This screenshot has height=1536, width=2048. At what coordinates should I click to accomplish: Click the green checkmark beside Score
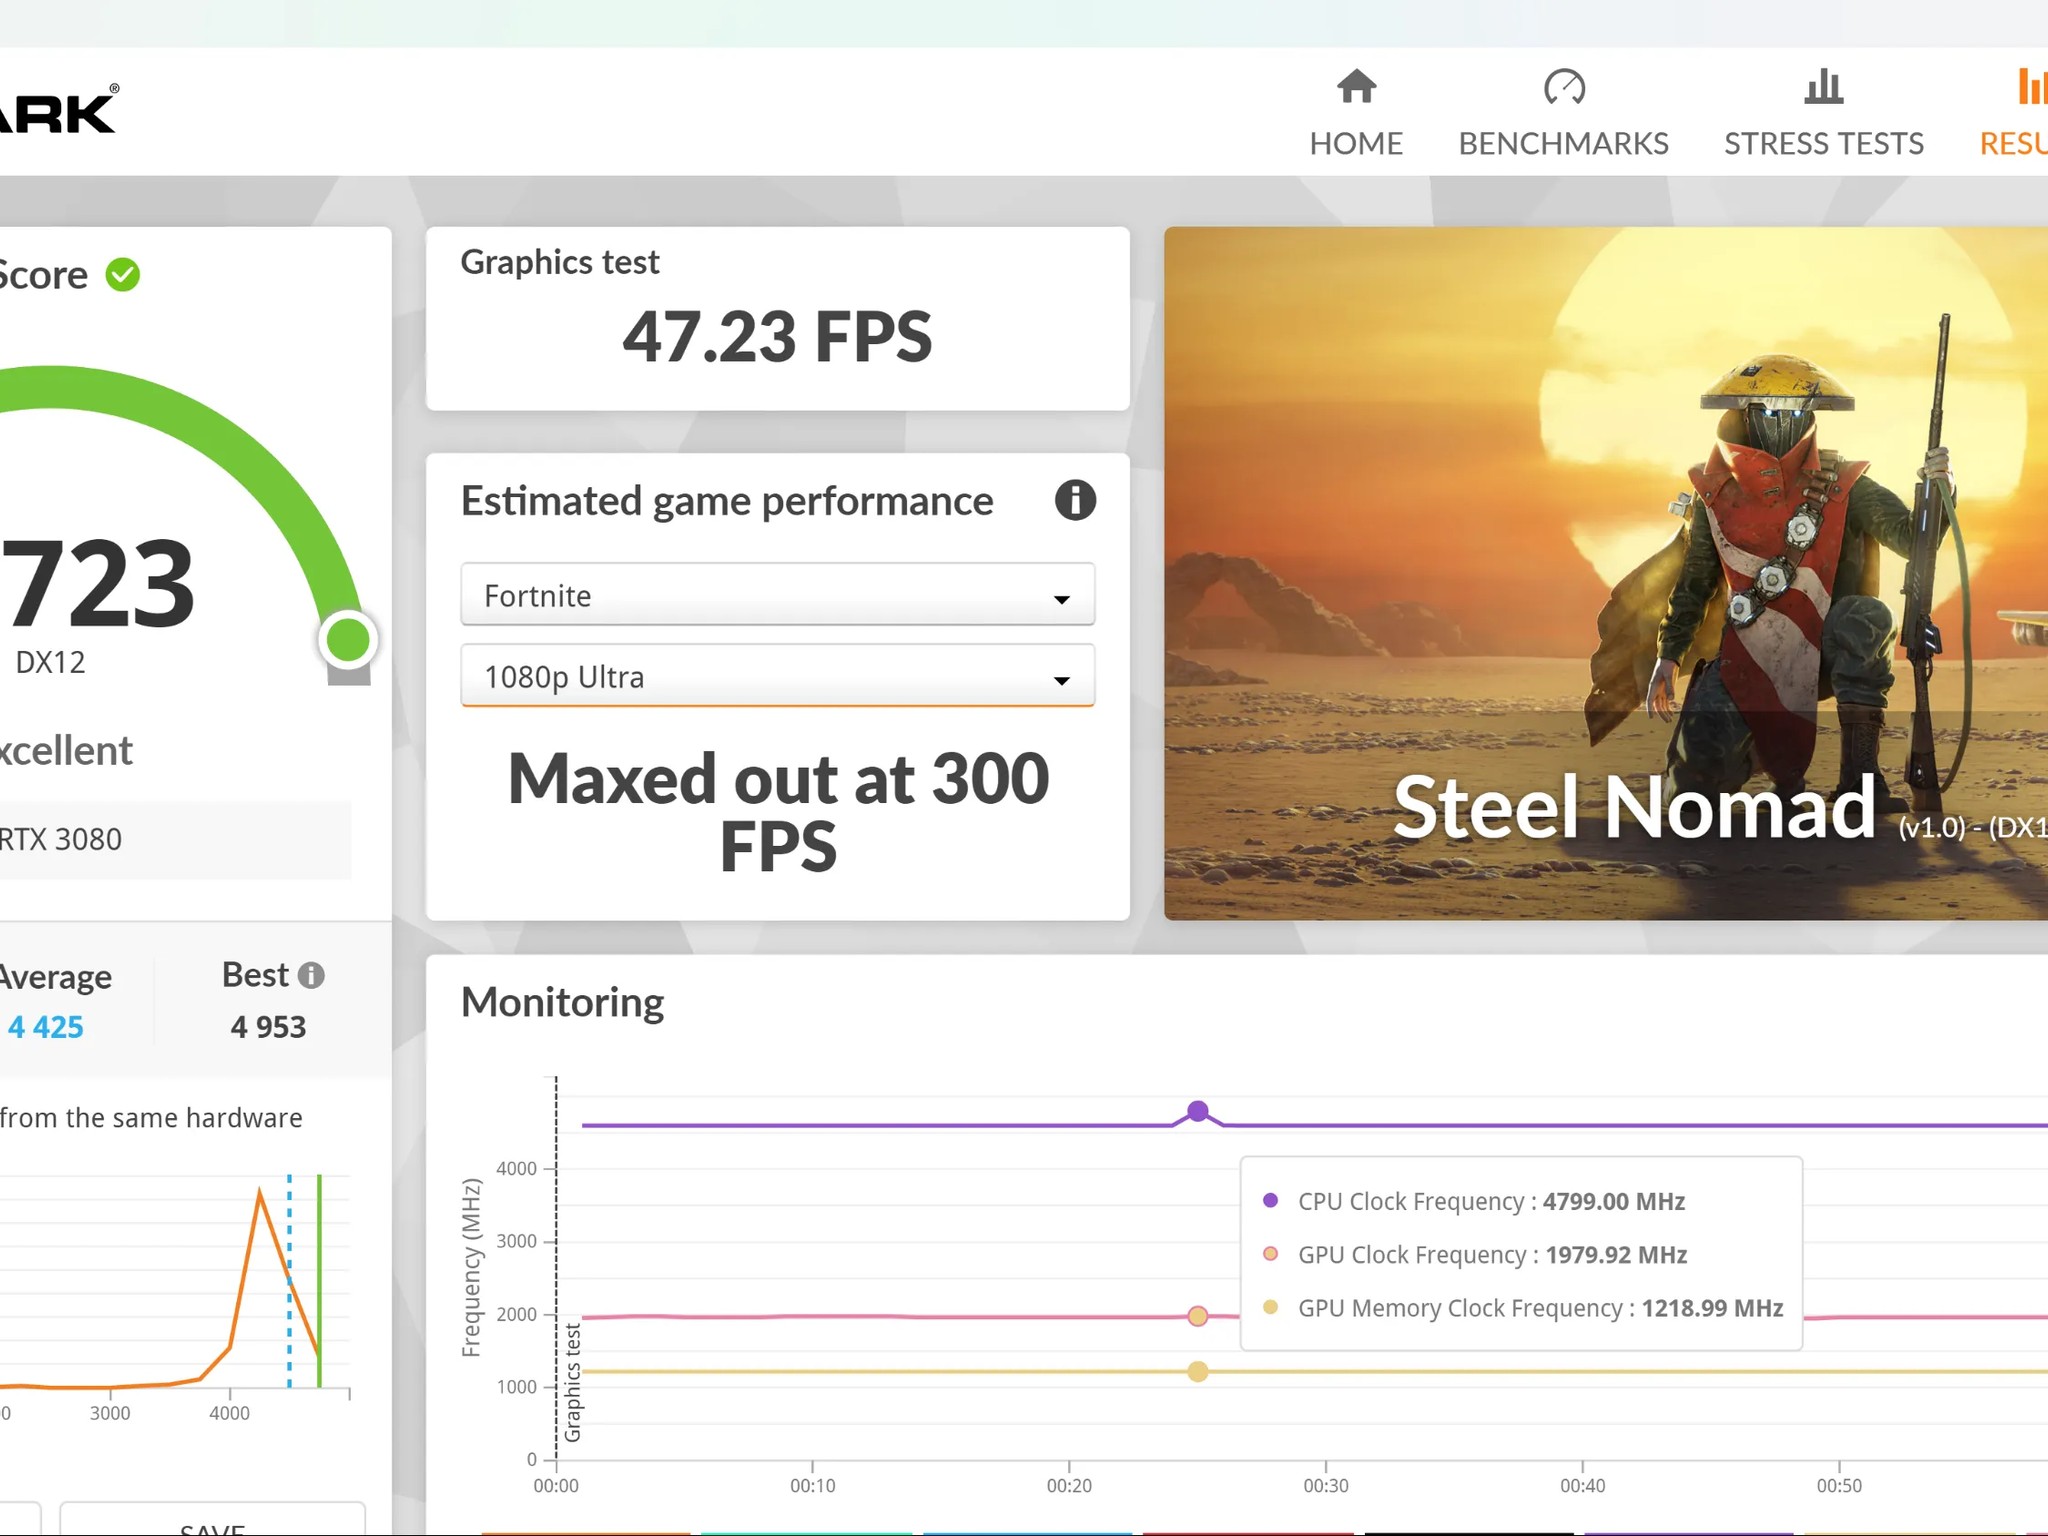tap(122, 275)
